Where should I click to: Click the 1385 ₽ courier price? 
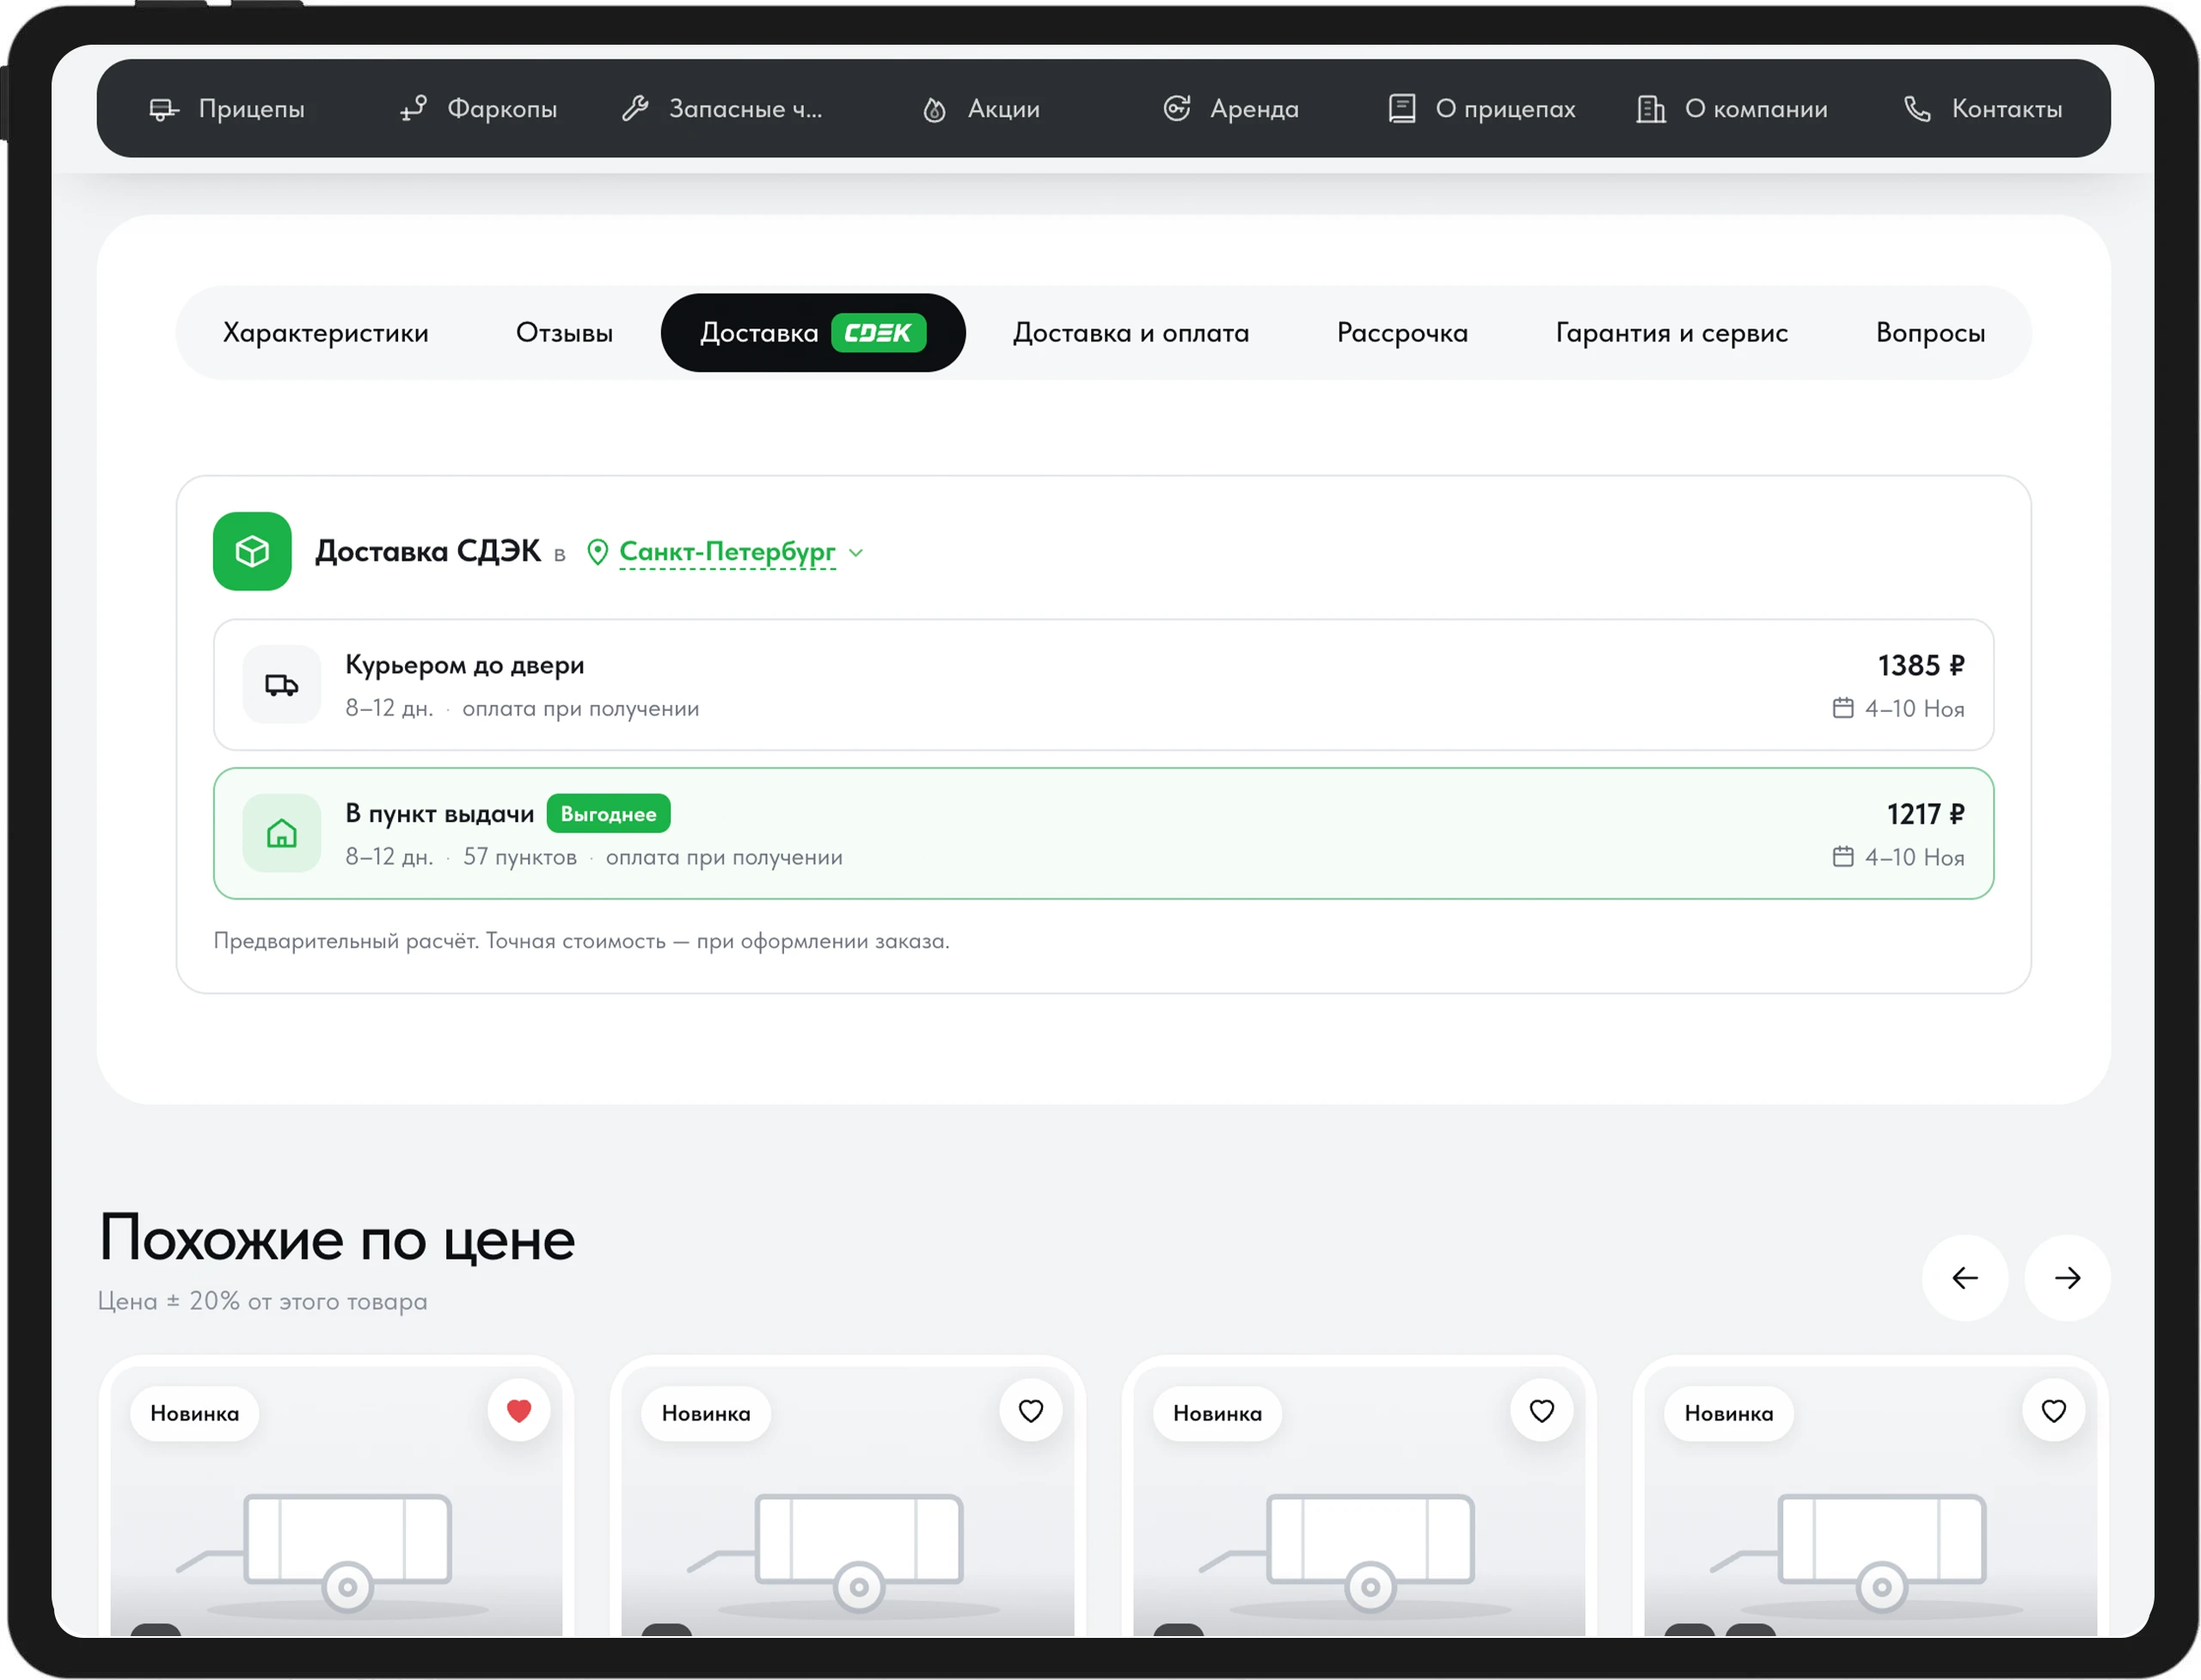click(x=1921, y=666)
